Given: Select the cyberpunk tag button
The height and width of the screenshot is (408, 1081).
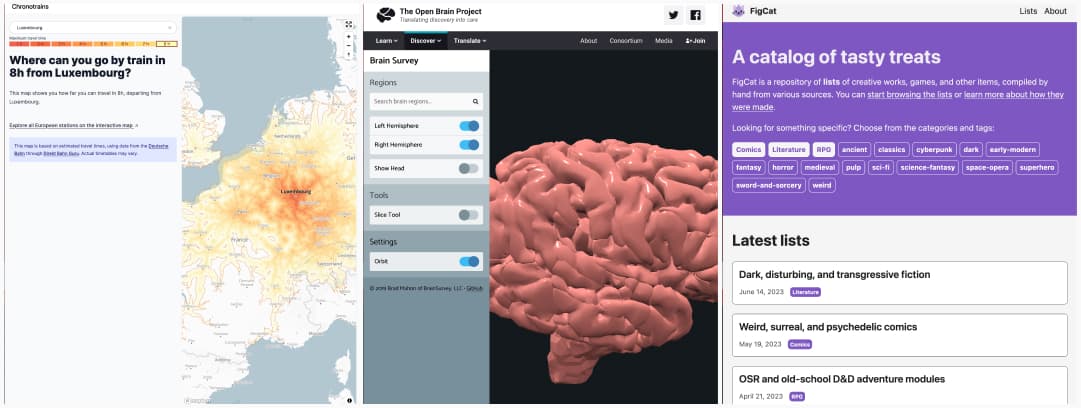Looking at the screenshot, I should (x=933, y=150).
